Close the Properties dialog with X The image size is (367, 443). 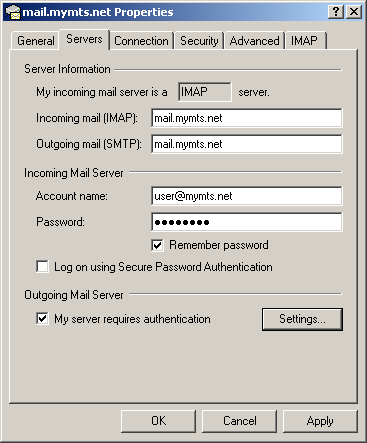[x=354, y=12]
